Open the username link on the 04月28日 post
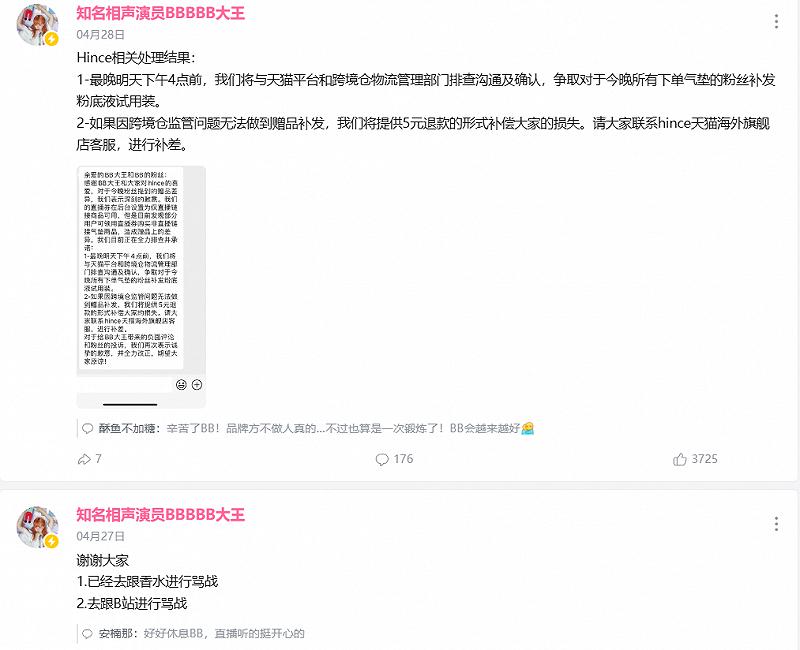This screenshot has height=650, width=800. click(161, 13)
